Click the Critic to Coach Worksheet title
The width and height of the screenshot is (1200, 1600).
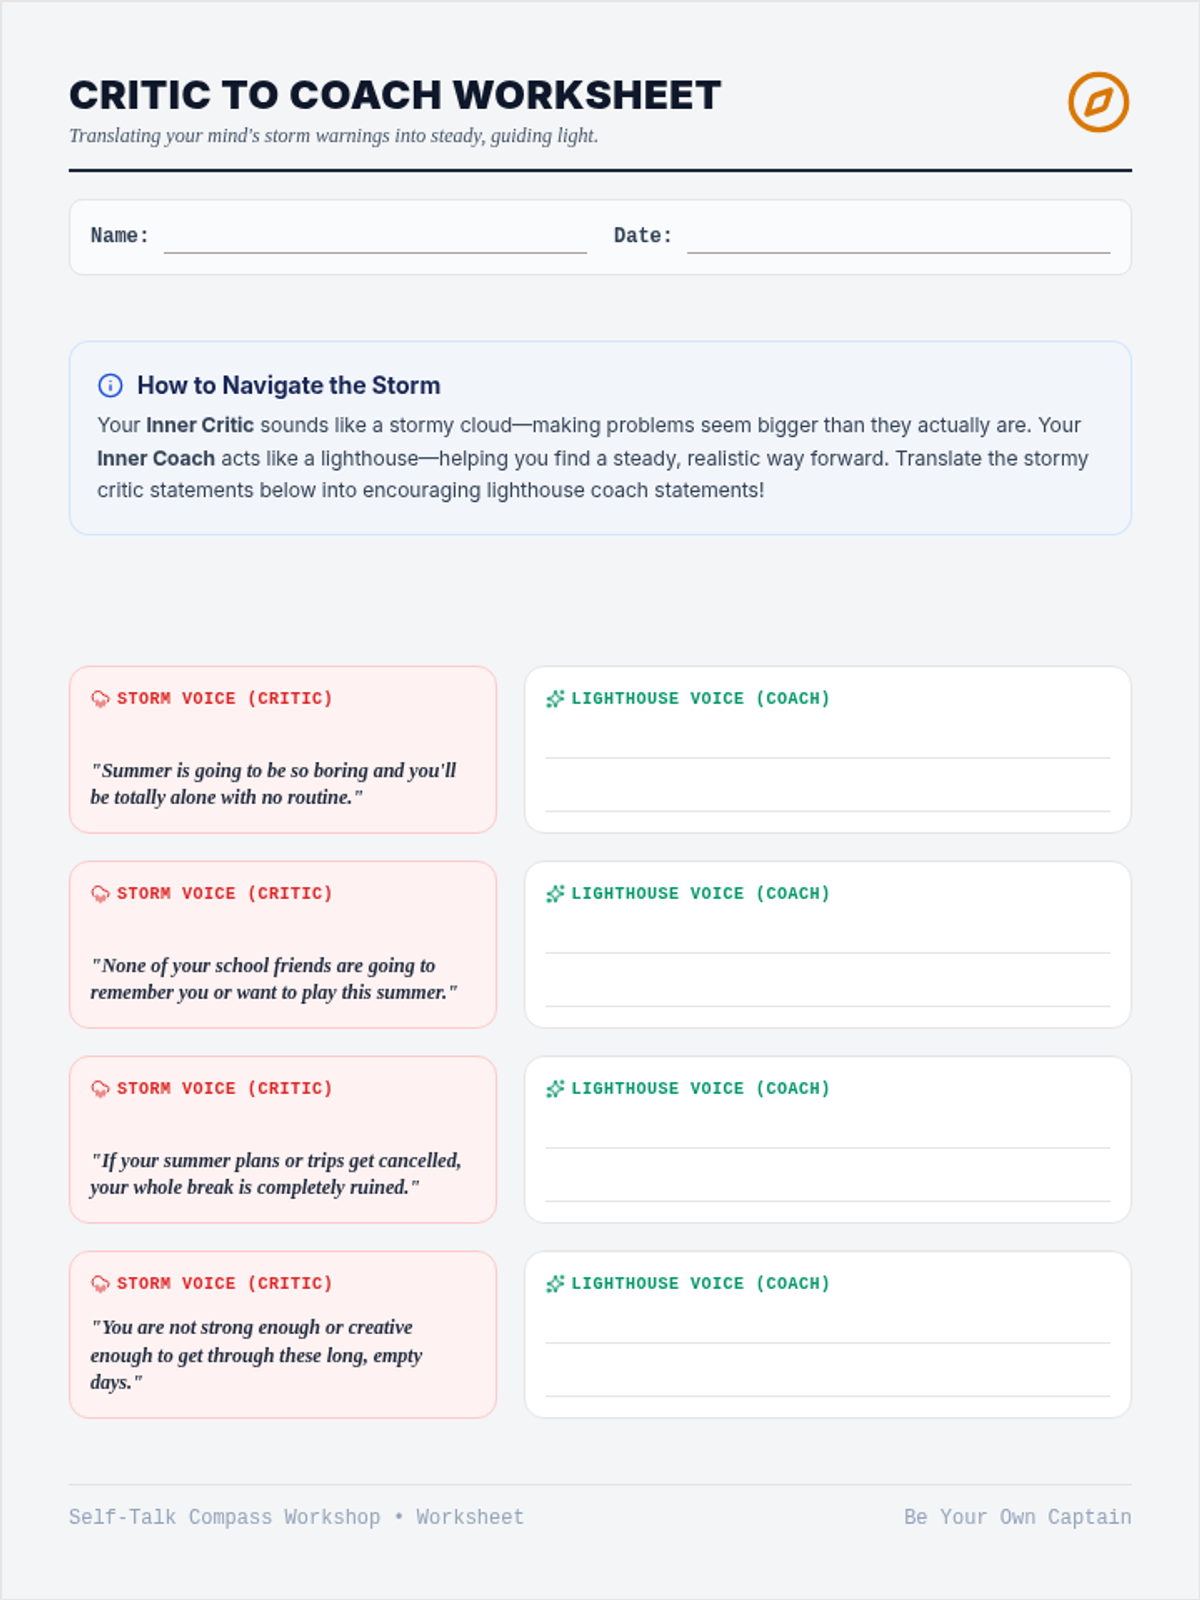(395, 95)
